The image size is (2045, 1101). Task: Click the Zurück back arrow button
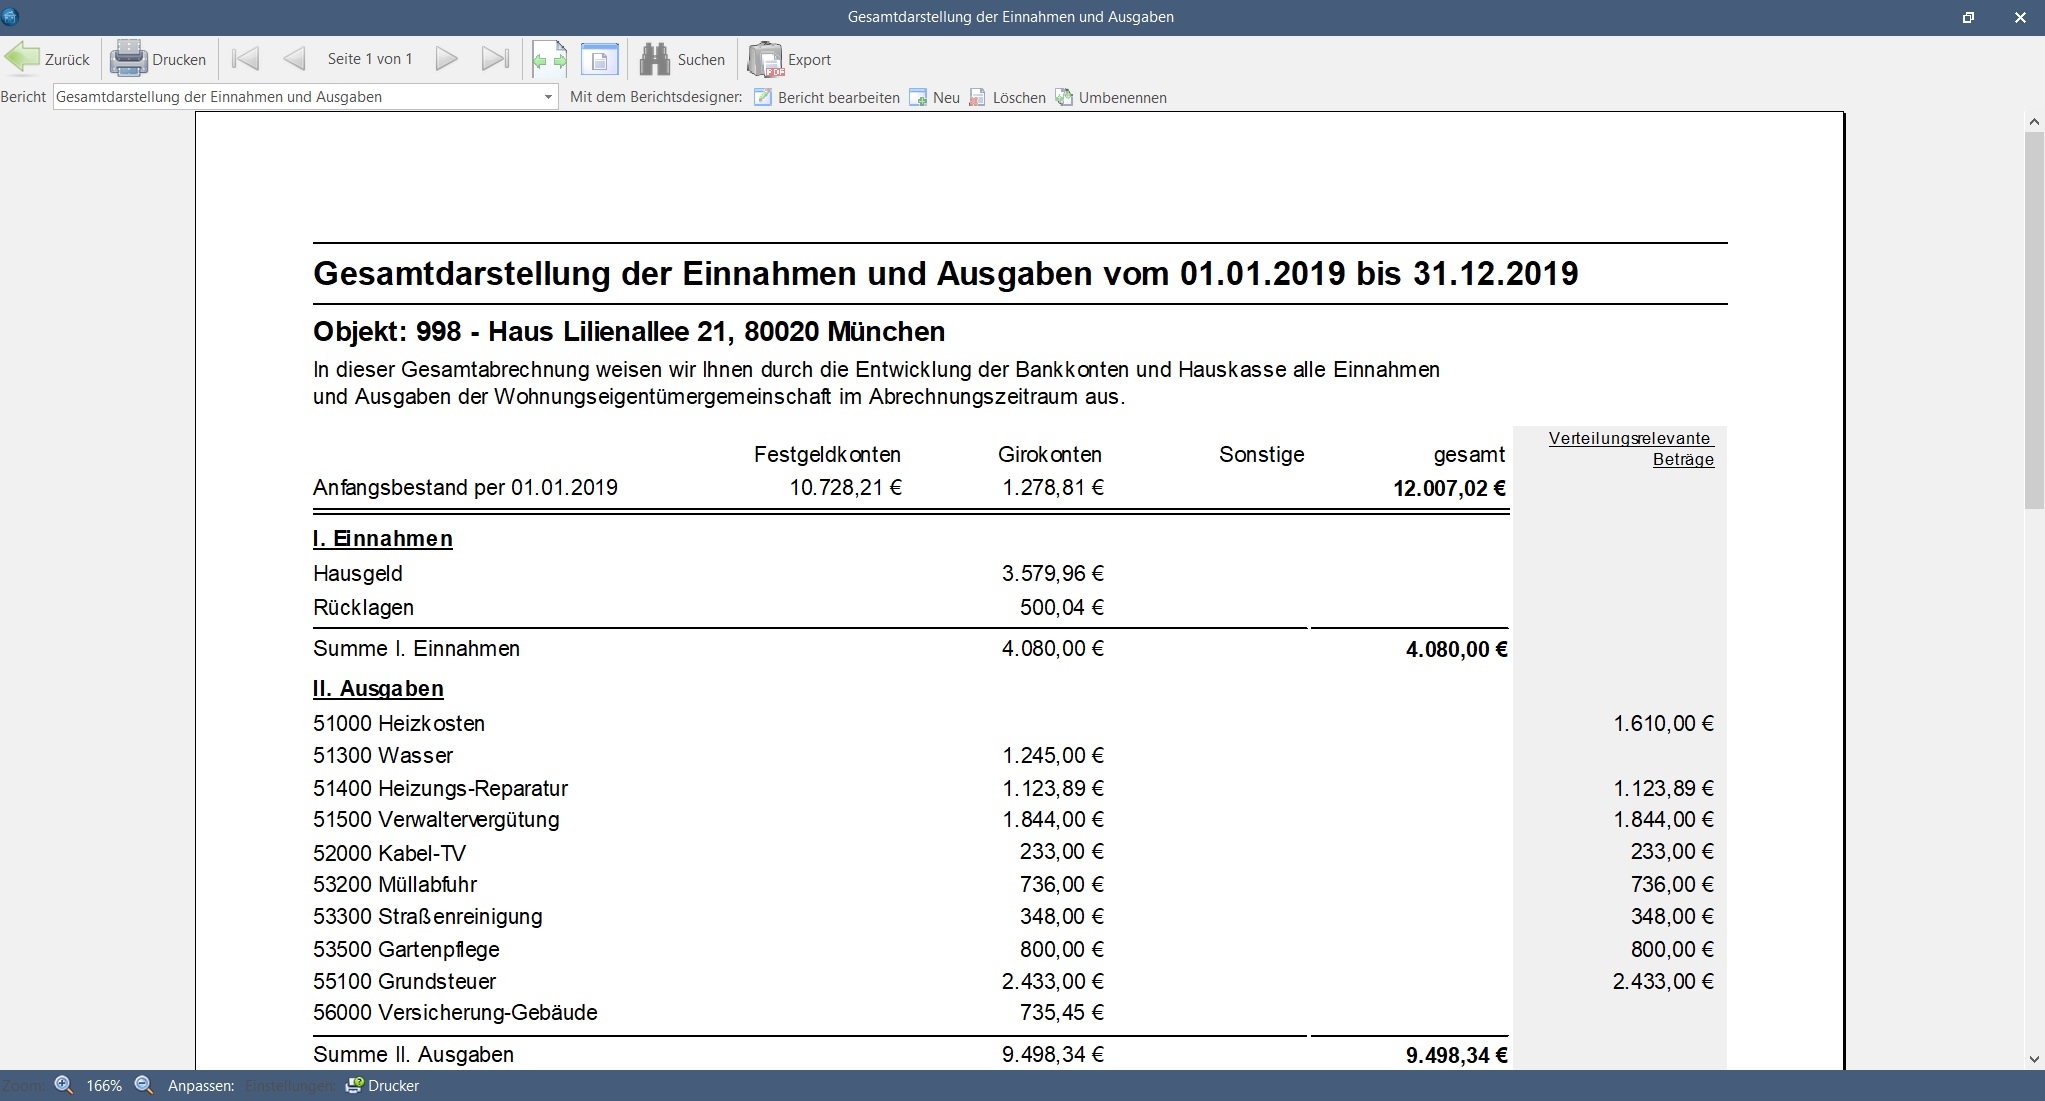[x=47, y=59]
